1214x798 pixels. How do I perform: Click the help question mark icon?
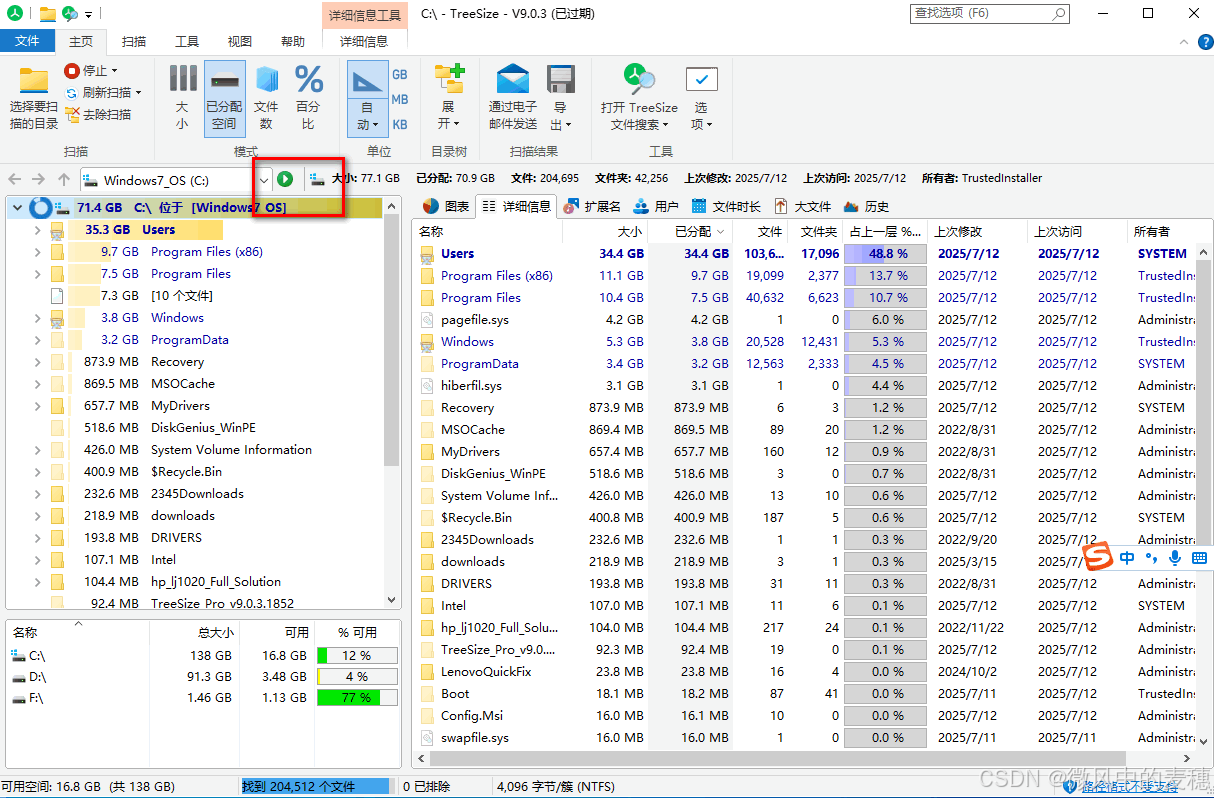(x=1204, y=41)
